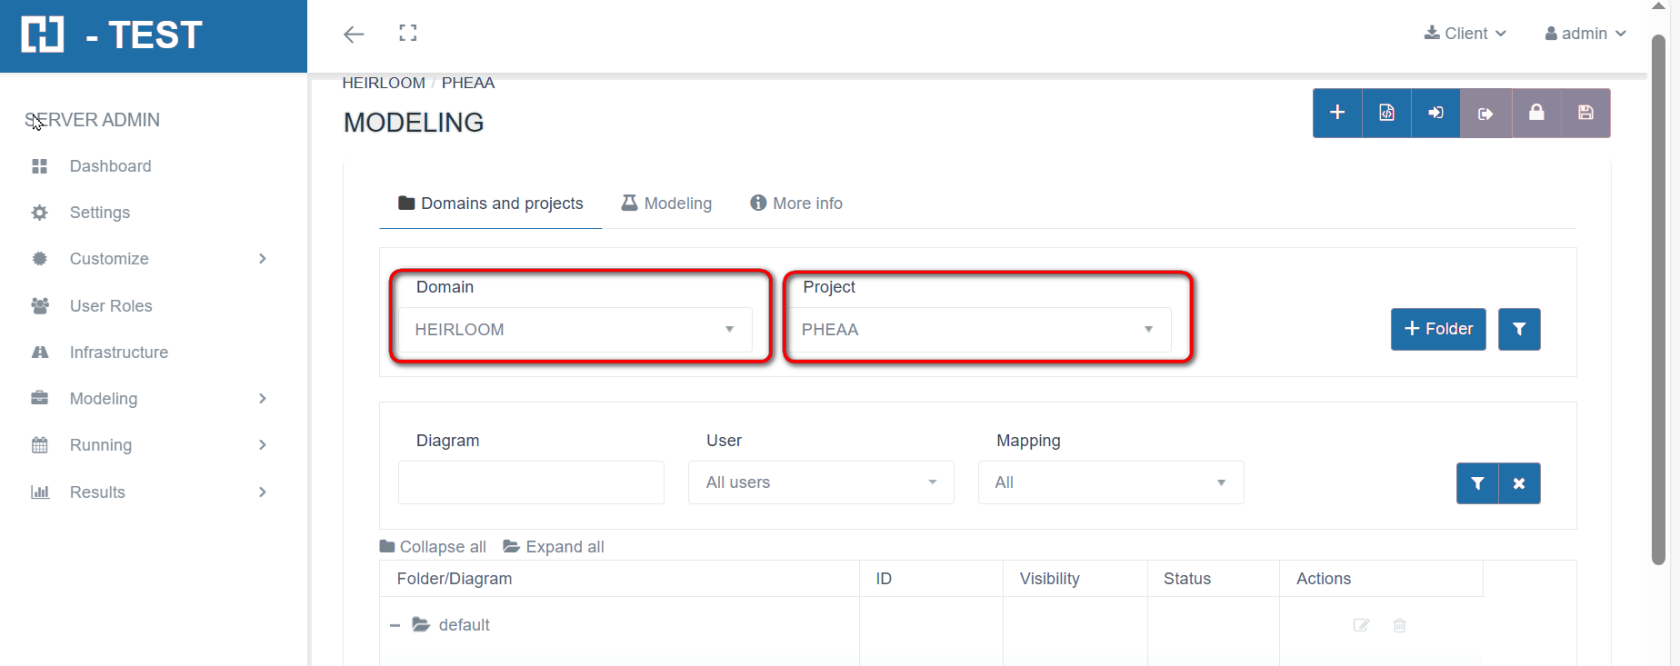Clear diagram filters with the X icon

tap(1519, 483)
